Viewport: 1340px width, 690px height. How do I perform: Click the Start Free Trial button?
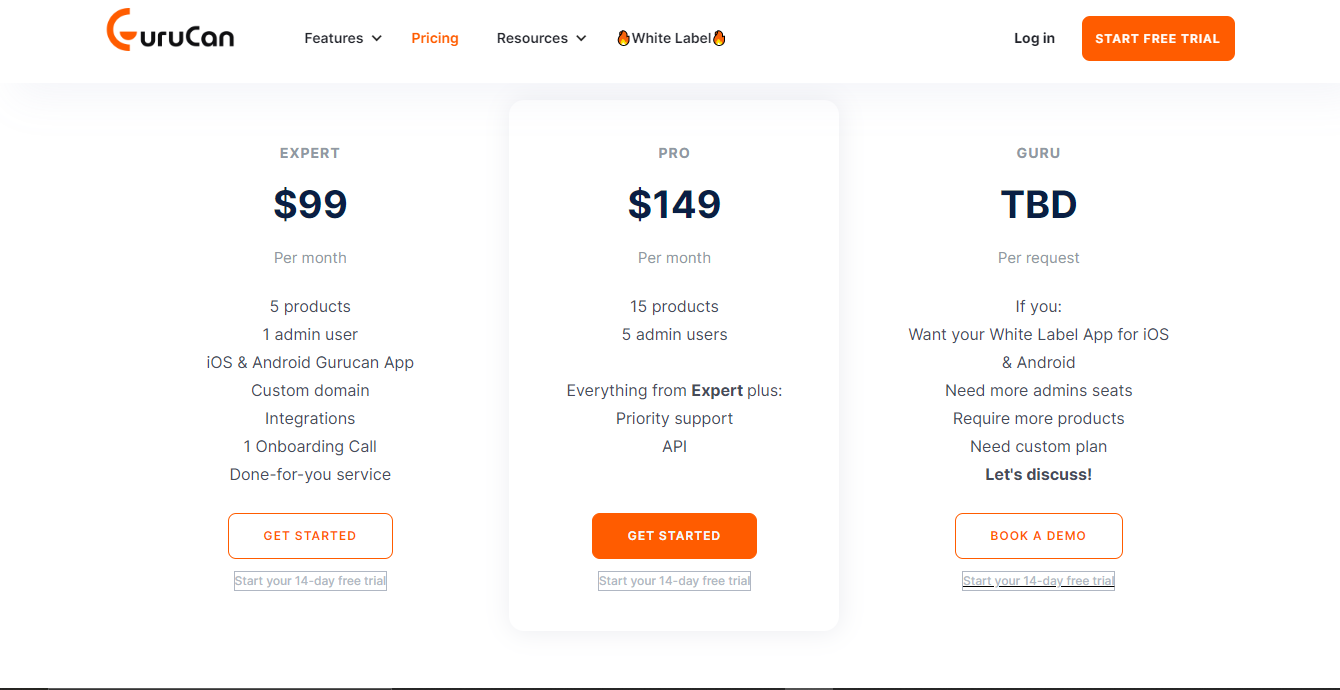[x=1158, y=38]
